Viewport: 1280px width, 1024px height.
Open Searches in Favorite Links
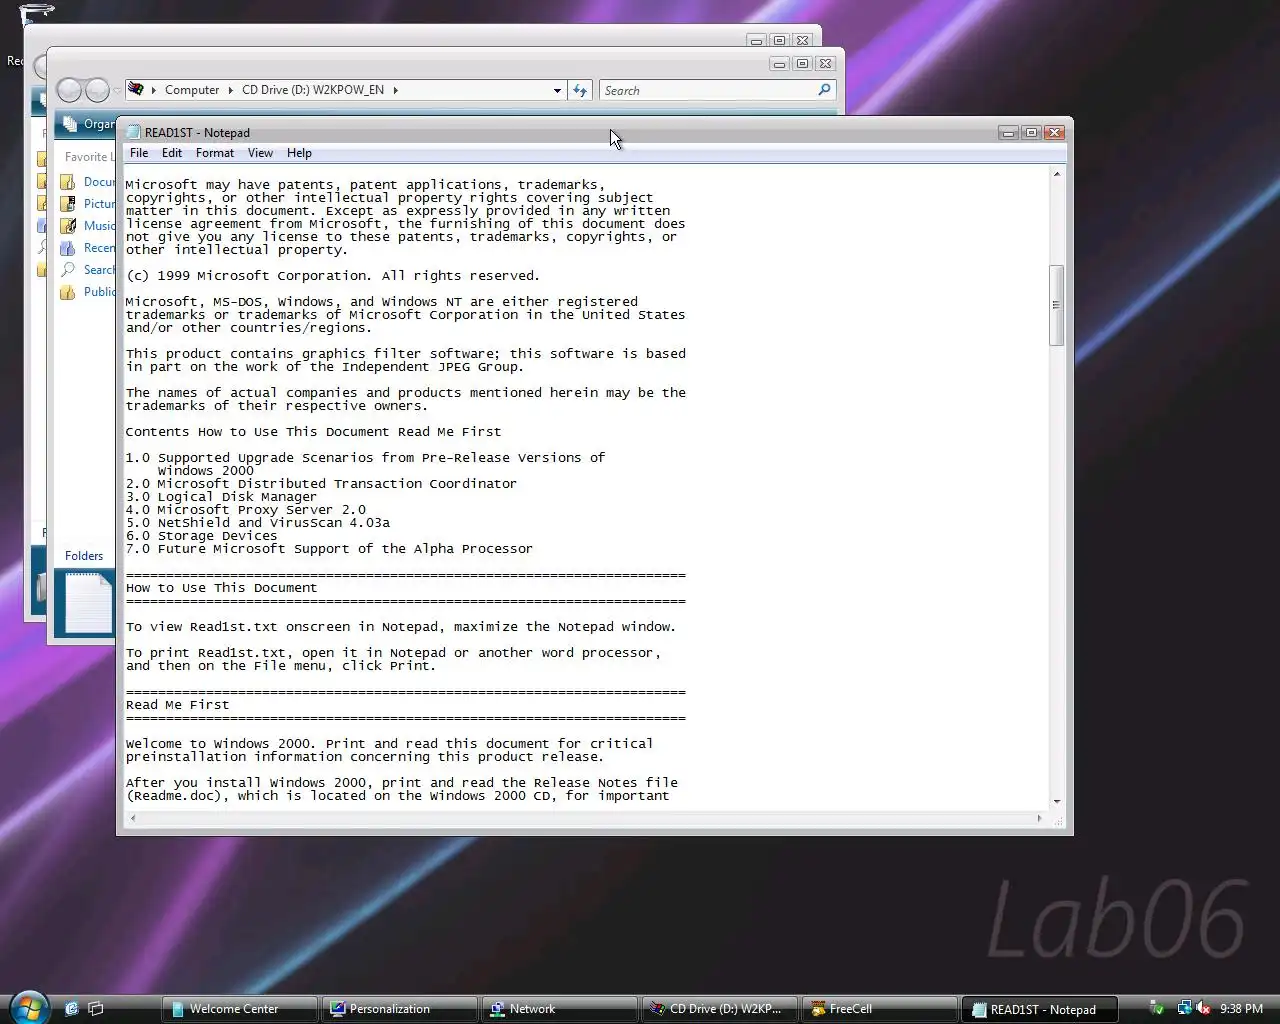point(99,270)
